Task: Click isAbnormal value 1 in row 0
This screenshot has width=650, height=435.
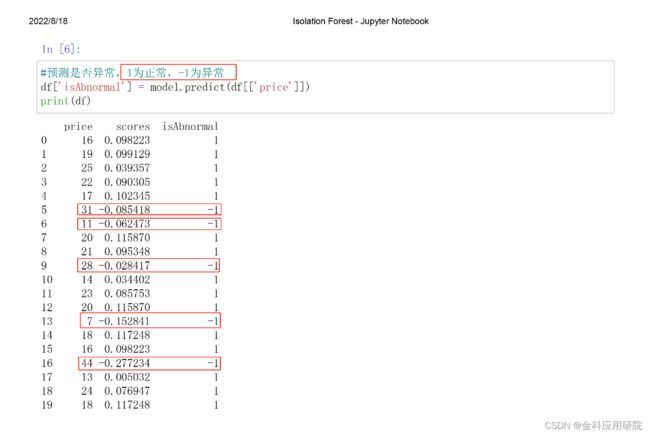Action: coord(216,140)
